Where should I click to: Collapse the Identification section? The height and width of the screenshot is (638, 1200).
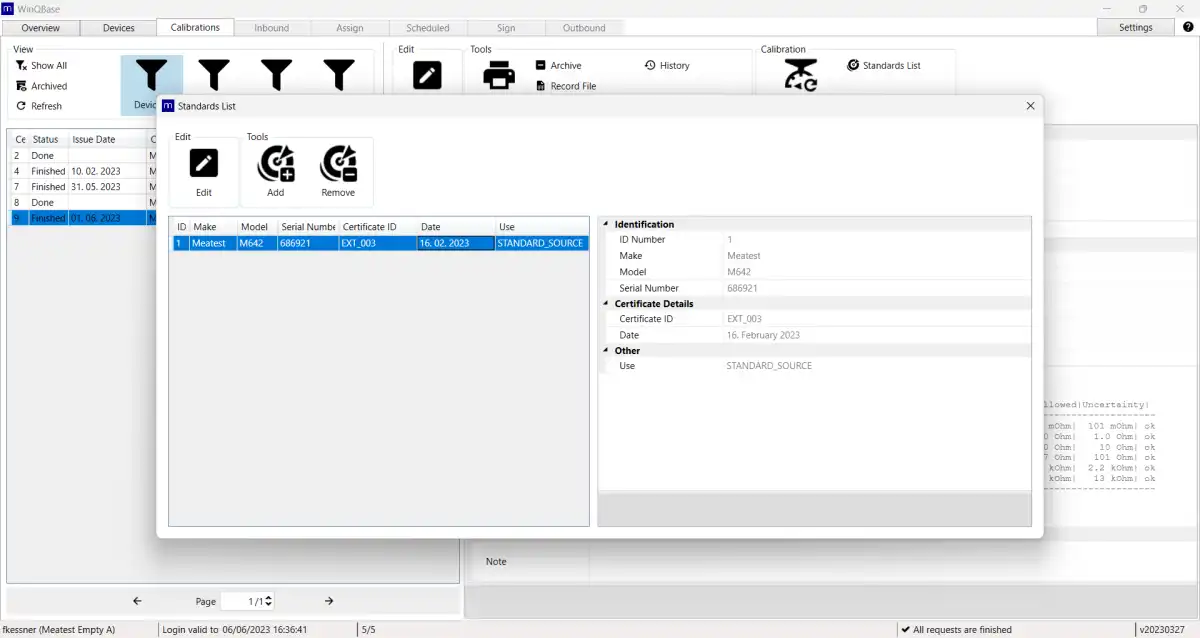(x=605, y=224)
